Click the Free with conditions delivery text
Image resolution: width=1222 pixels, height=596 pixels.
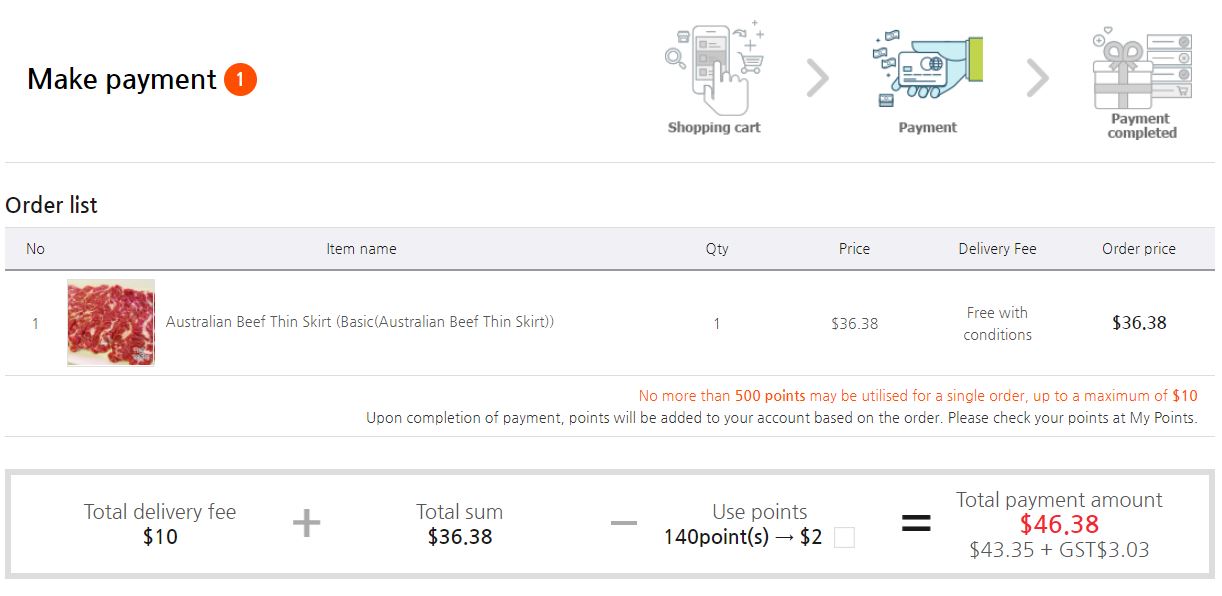coord(997,324)
